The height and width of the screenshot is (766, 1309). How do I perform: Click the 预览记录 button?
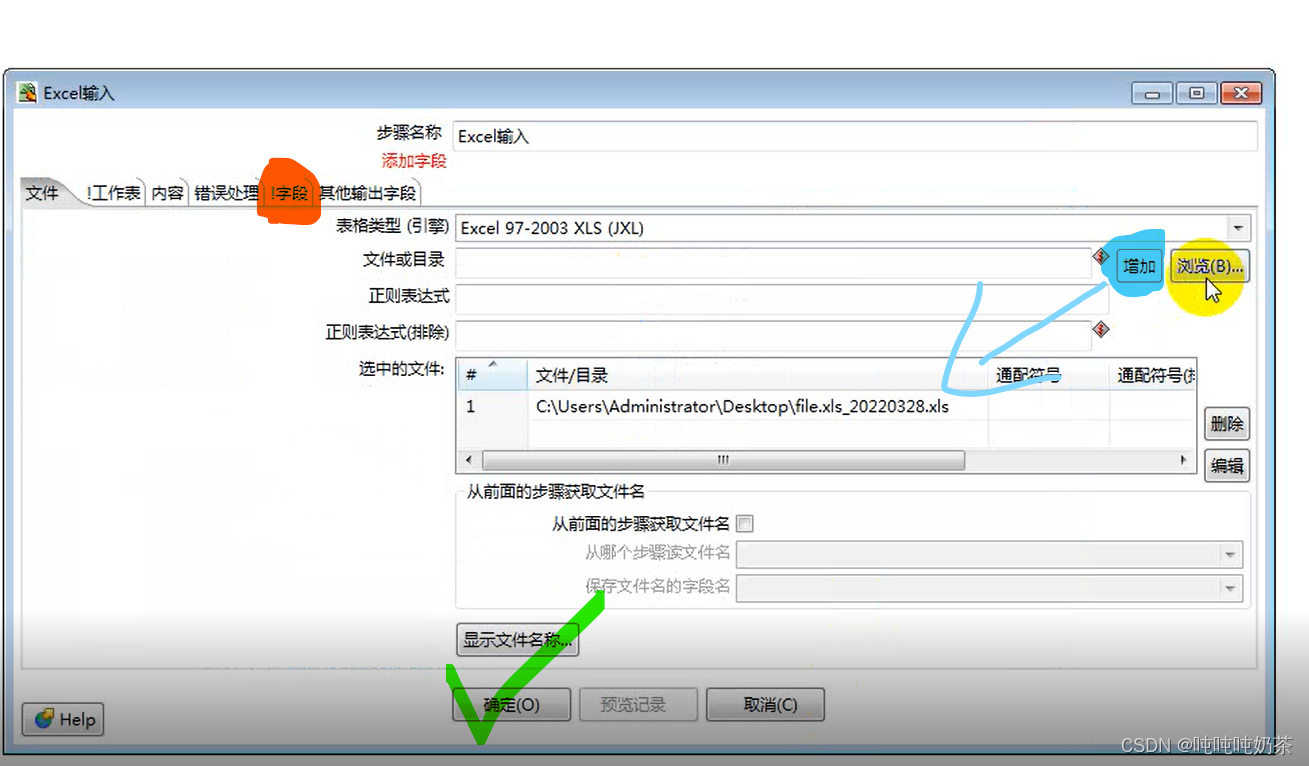[x=638, y=705]
